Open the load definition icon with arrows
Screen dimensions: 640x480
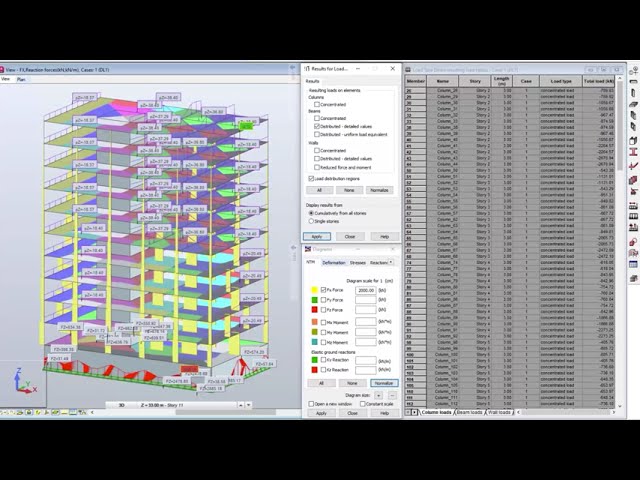[x=633, y=227]
